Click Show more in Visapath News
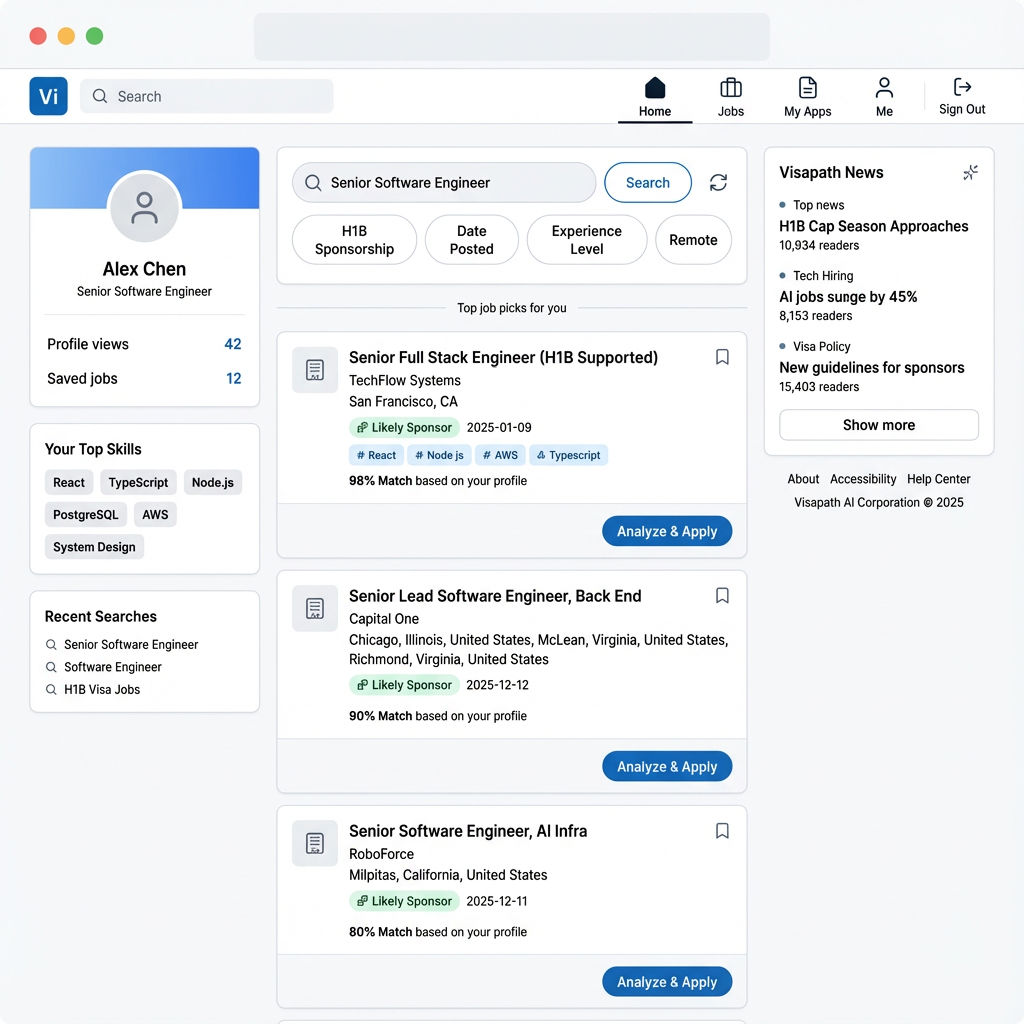 (x=878, y=425)
